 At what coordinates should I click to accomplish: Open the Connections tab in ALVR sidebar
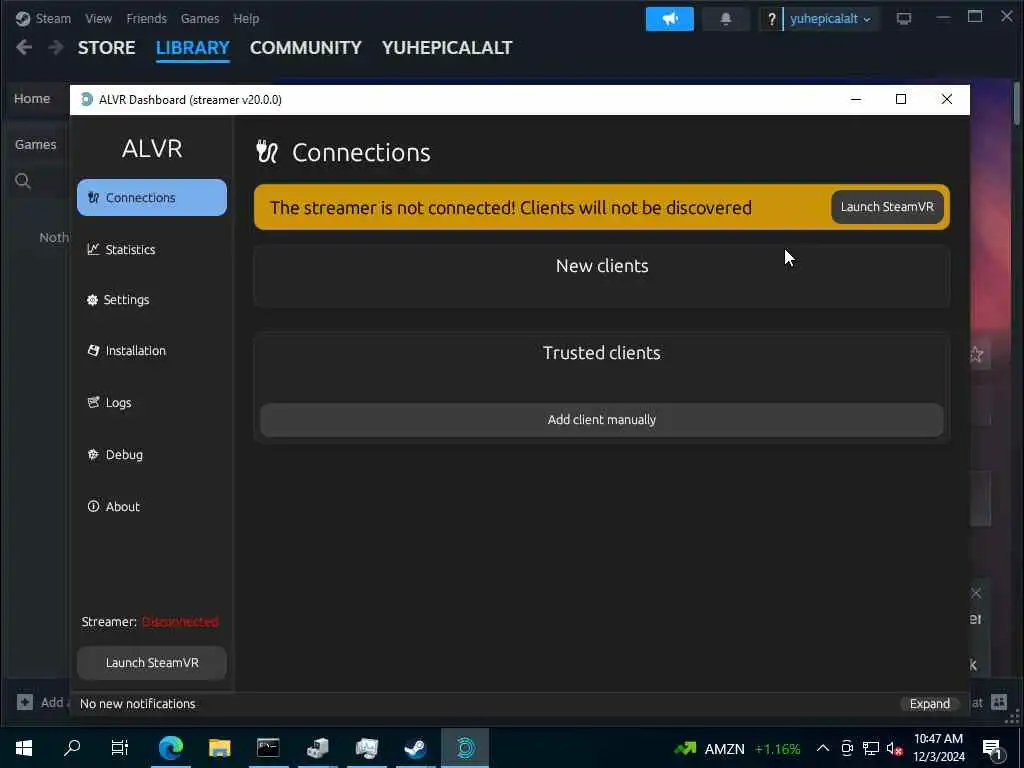152,197
